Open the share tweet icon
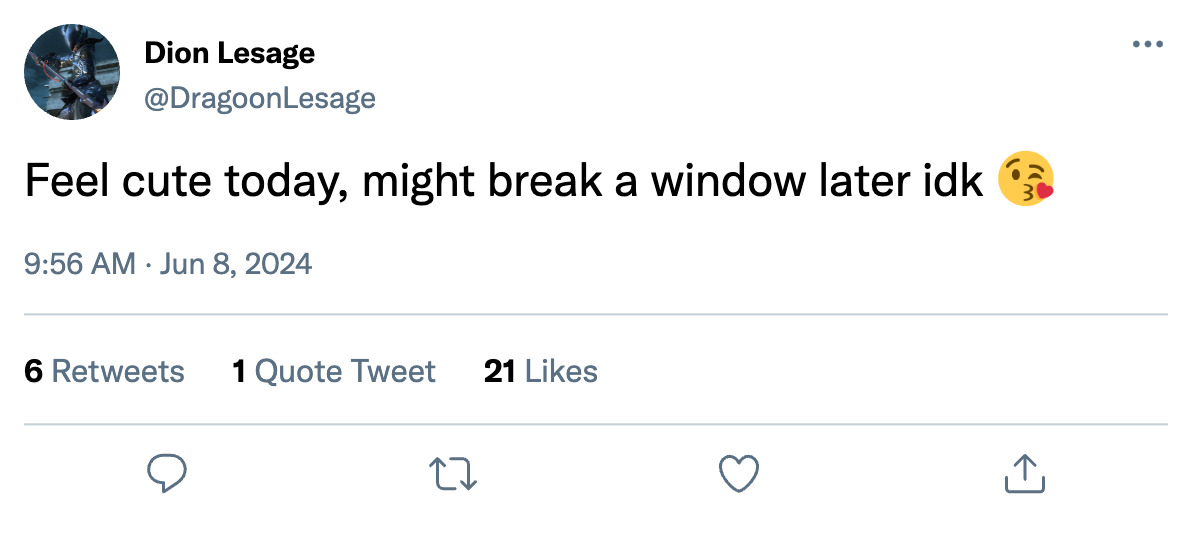Viewport: 1192px width, 546px height. [1023, 473]
